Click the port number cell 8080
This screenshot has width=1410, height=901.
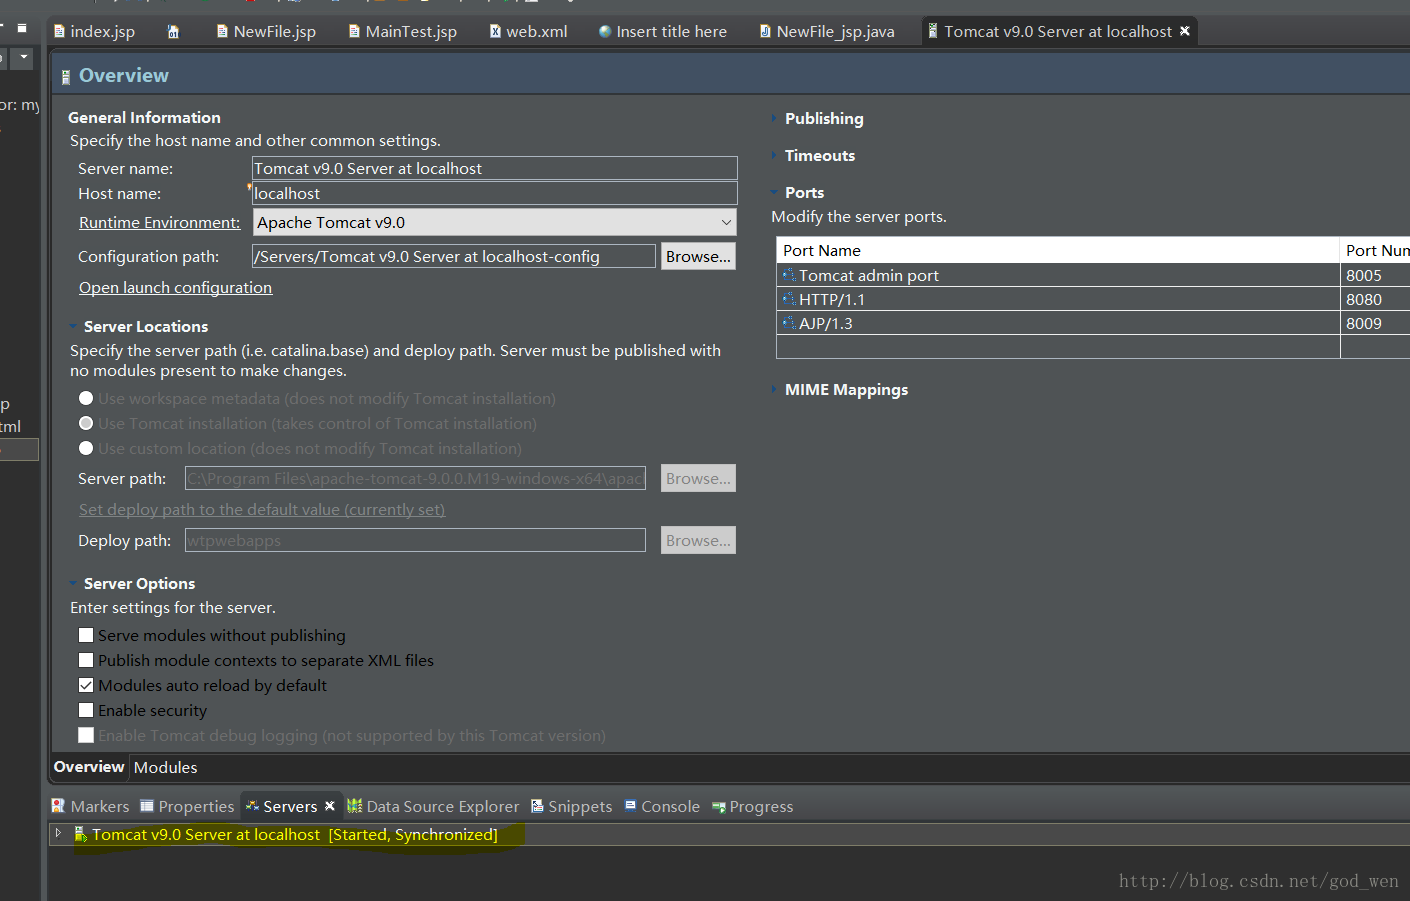(x=1374, y=299)
